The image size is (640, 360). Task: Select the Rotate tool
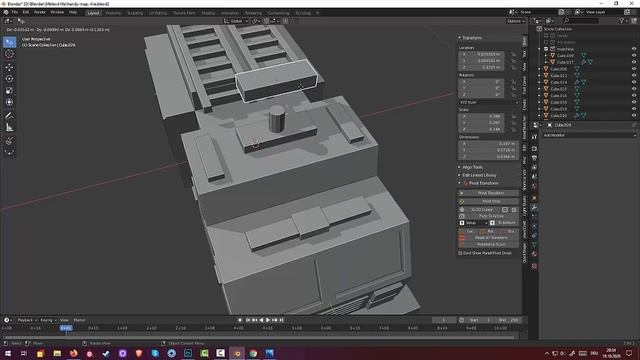(9, 79)
